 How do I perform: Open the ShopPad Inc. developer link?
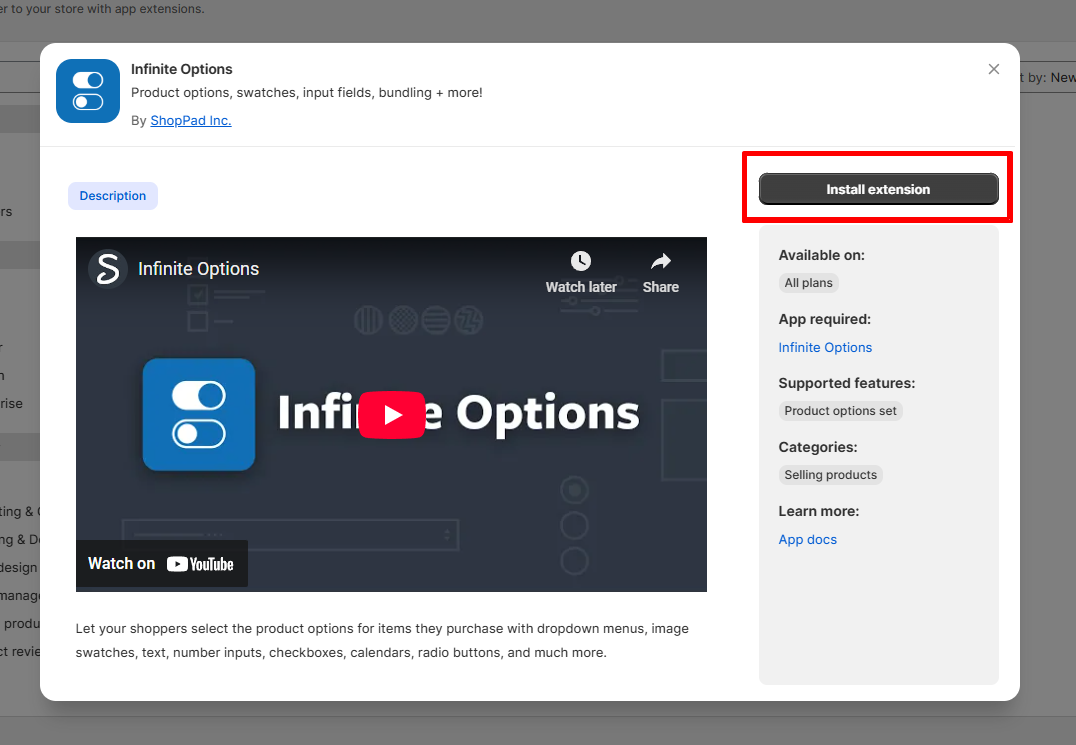pos(190,120)
